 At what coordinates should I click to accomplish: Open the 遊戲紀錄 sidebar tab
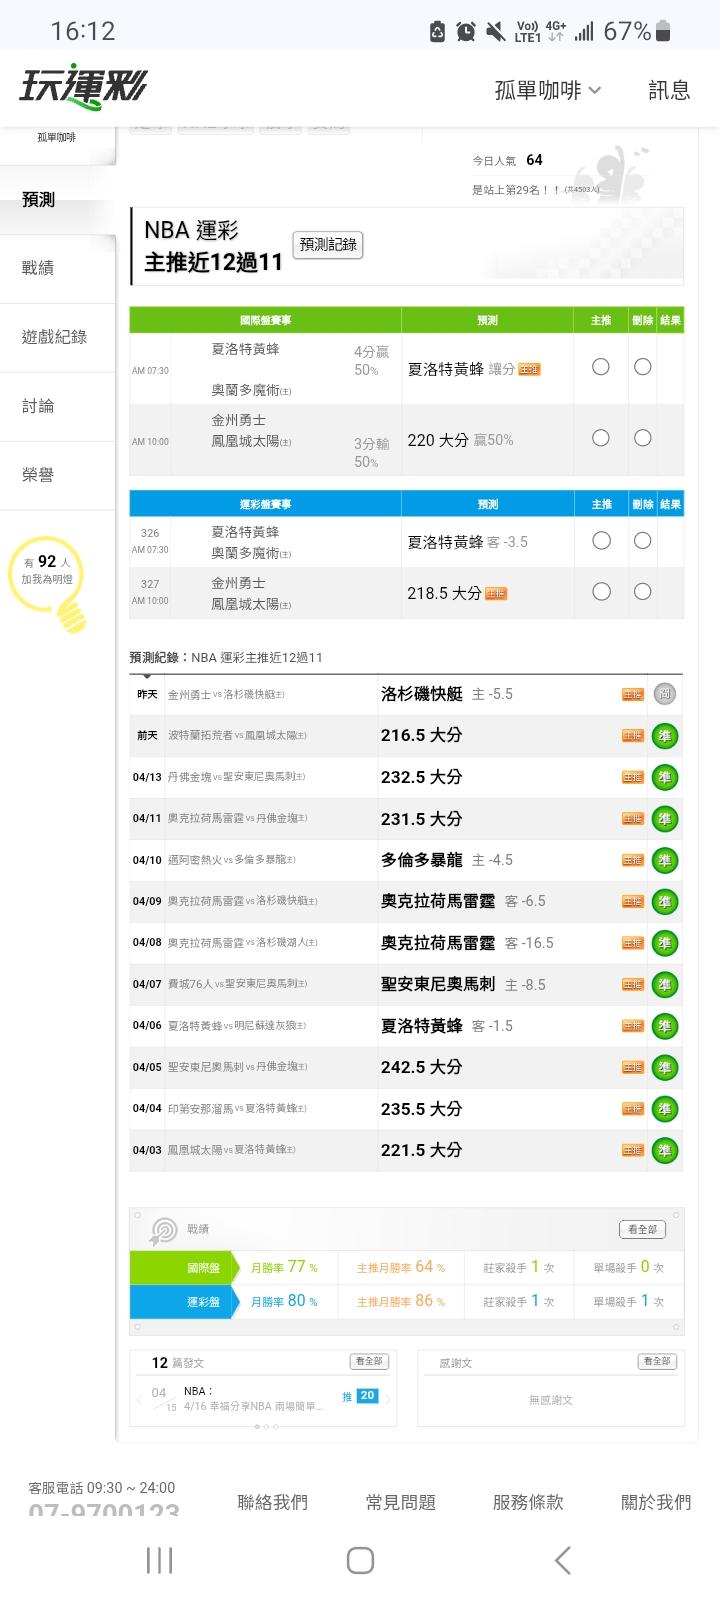[54, 337]
